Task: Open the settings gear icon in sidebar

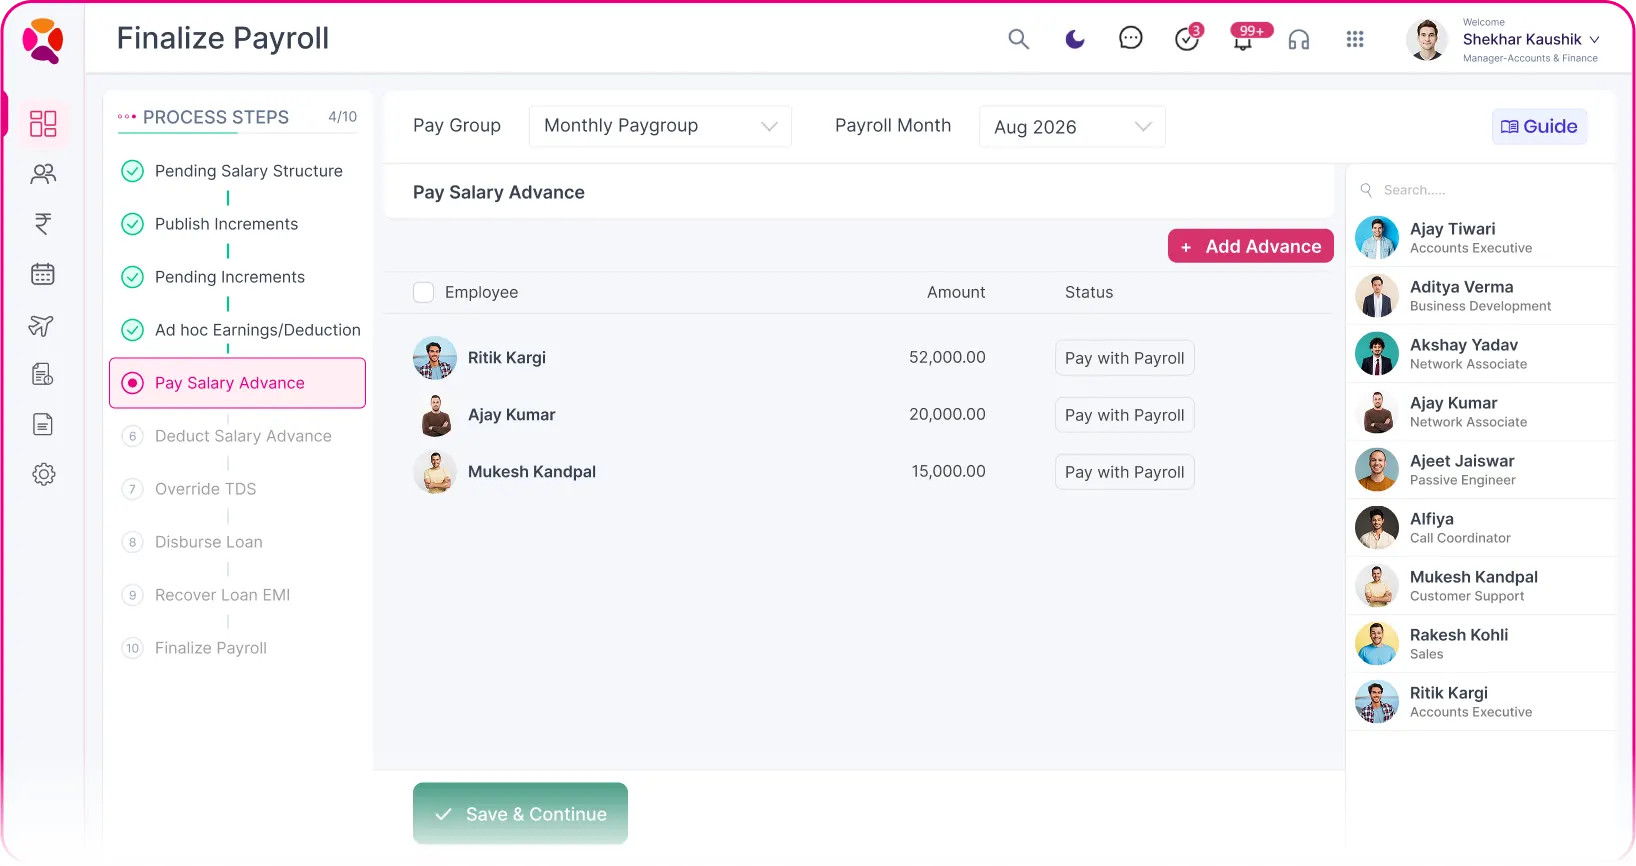Action: tap(43, 474)
